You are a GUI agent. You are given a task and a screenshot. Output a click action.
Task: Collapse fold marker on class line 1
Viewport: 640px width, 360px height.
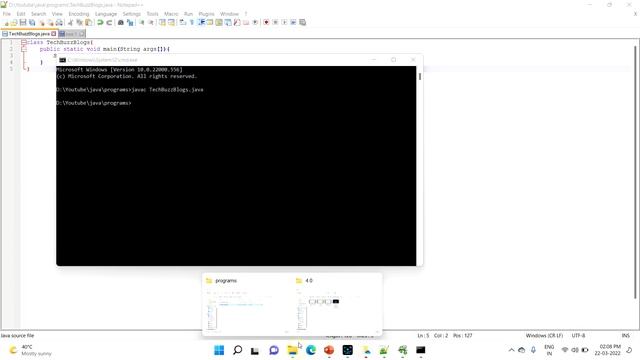point(24,42)
